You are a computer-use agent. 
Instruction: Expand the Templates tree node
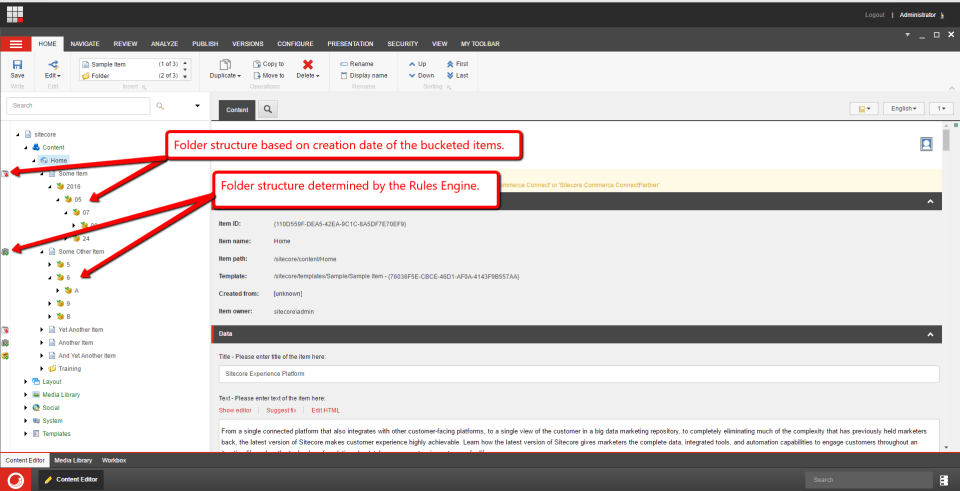pos(26,434)
